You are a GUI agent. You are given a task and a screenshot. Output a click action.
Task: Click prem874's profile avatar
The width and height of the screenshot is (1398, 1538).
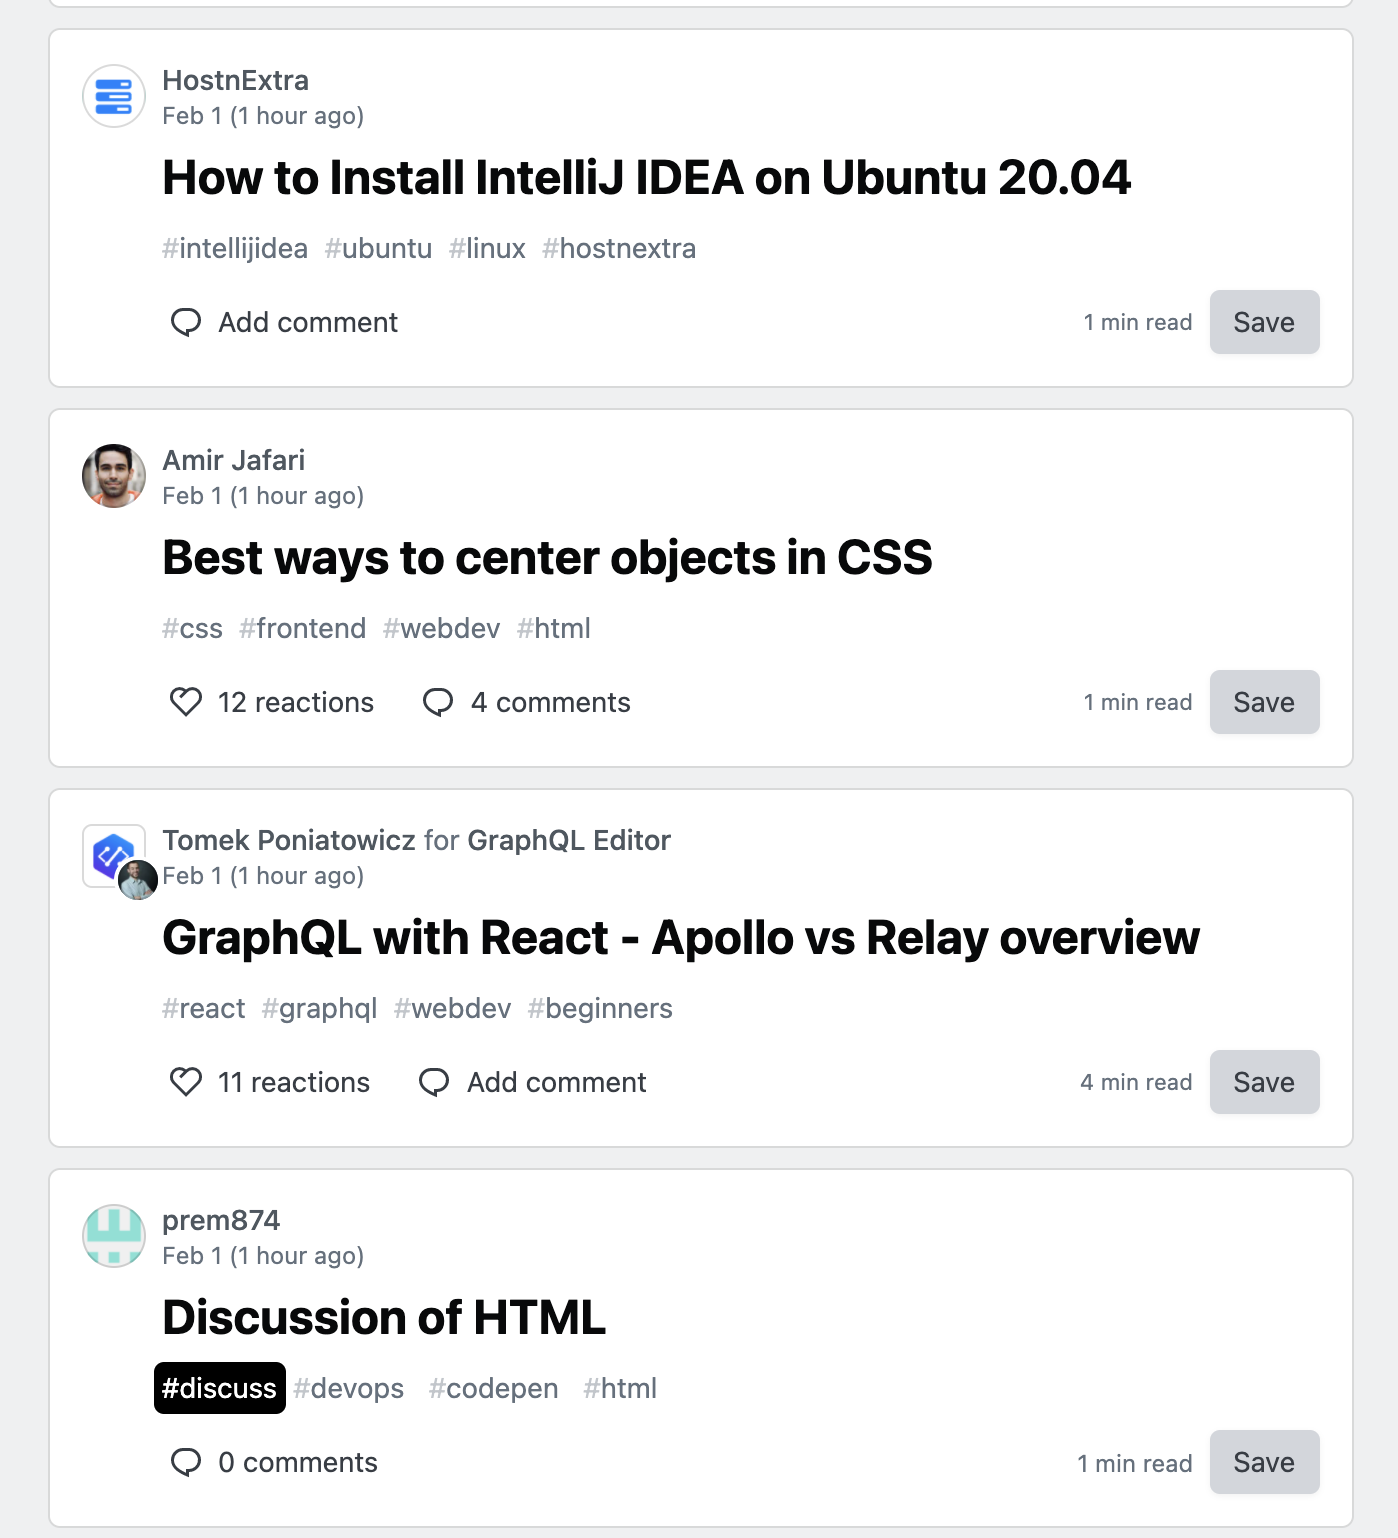[x=113, y=1236]
